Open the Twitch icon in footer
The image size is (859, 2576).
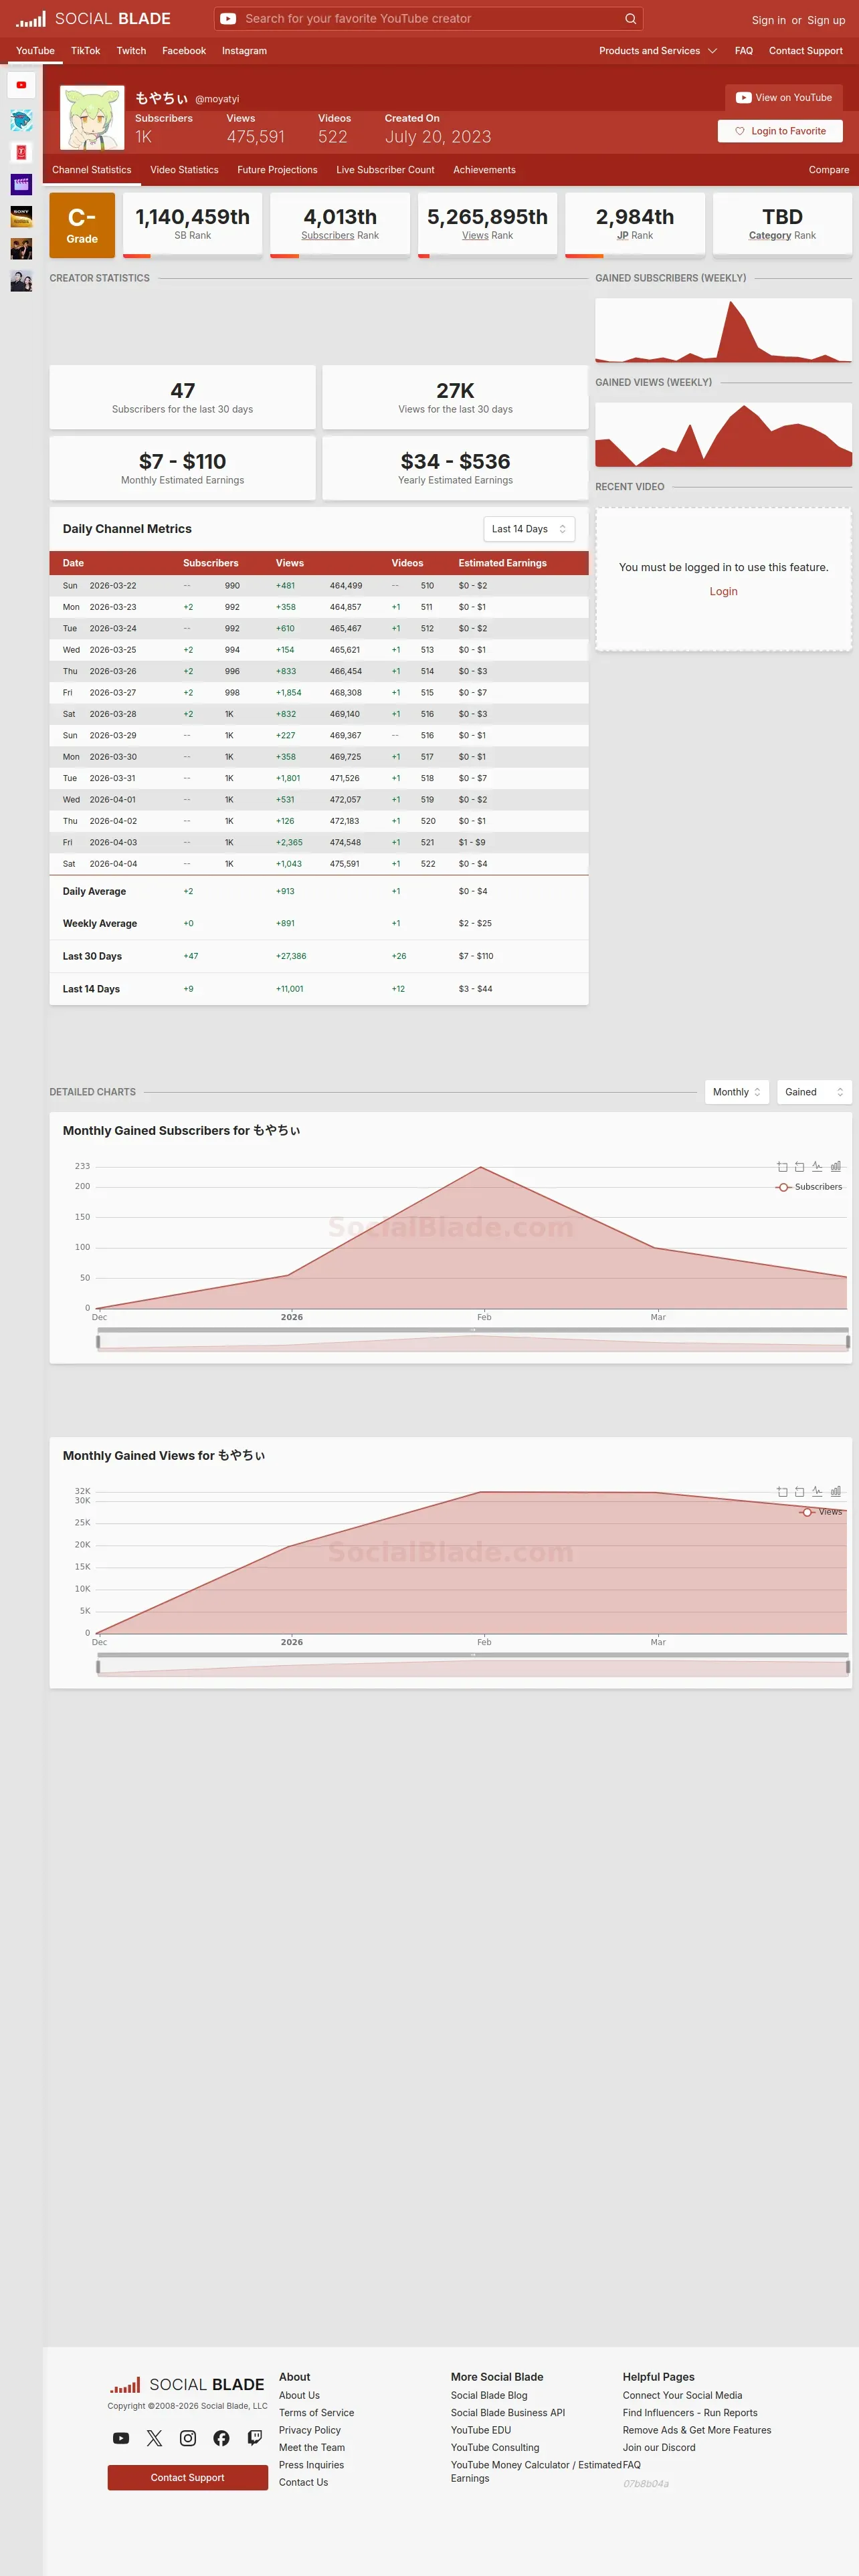[255, 2438]
